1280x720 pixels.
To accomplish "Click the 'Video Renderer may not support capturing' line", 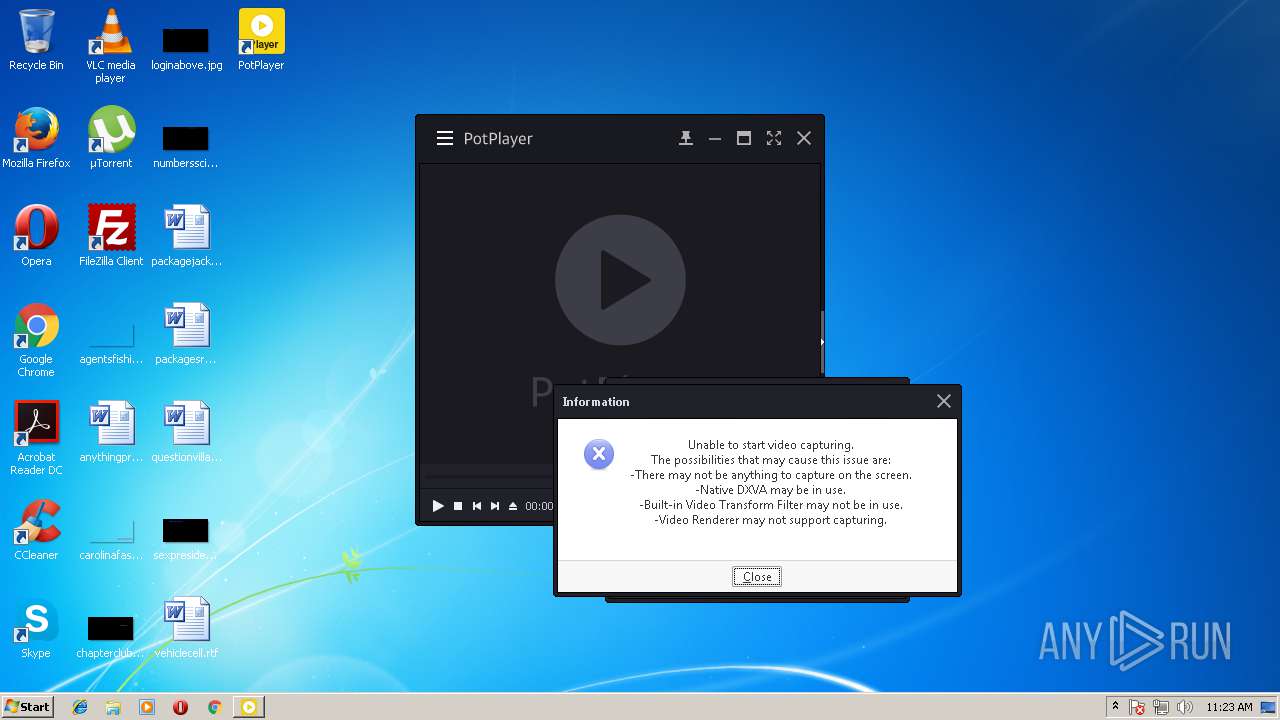I will 771,520.
